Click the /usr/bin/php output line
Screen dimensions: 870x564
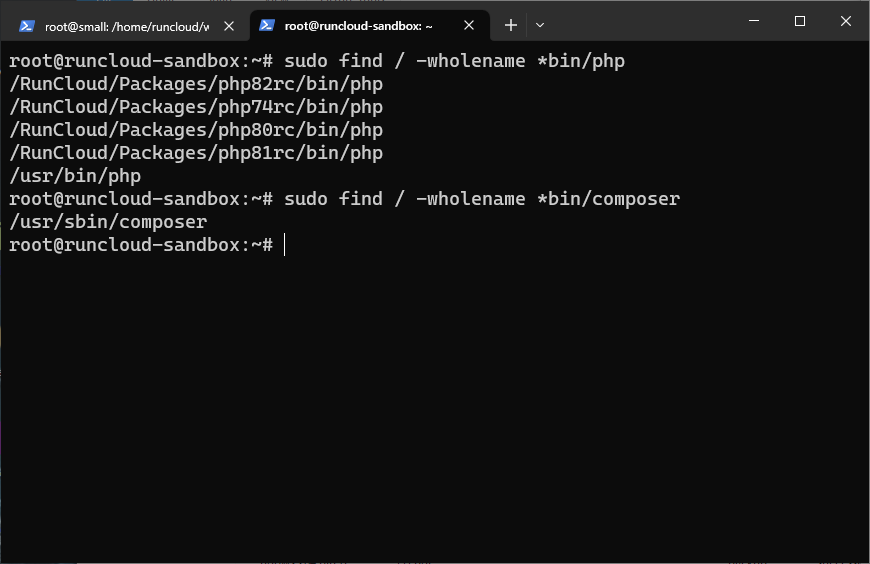click(75, 176)
